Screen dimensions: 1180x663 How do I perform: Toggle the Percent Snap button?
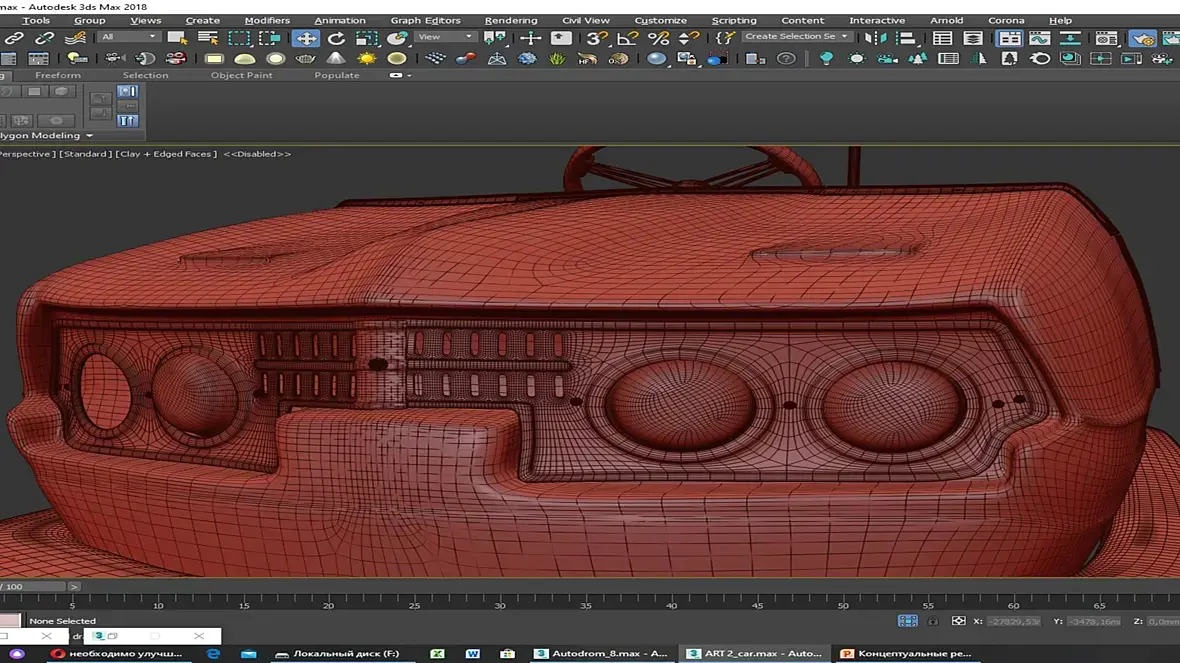[658, 38]
